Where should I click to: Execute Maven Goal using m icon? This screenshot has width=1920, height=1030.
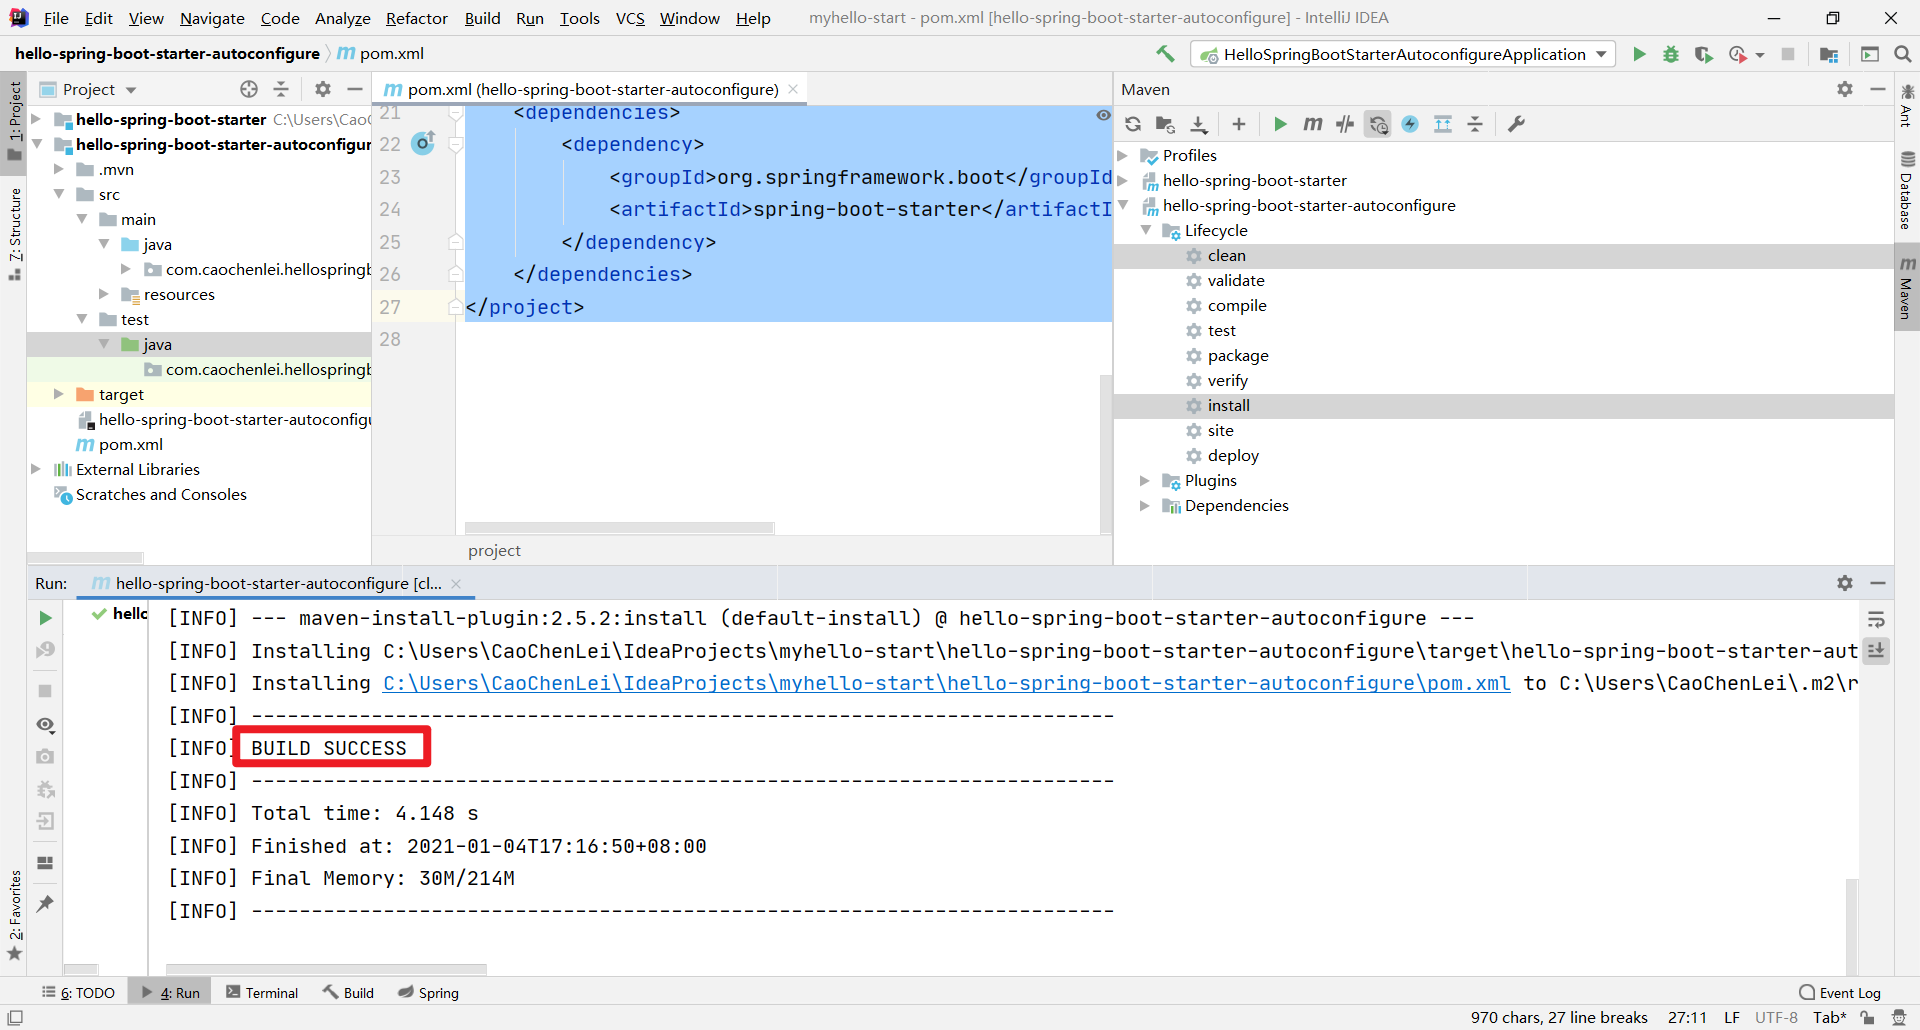pyautogui.click(x=1313, y=124)
